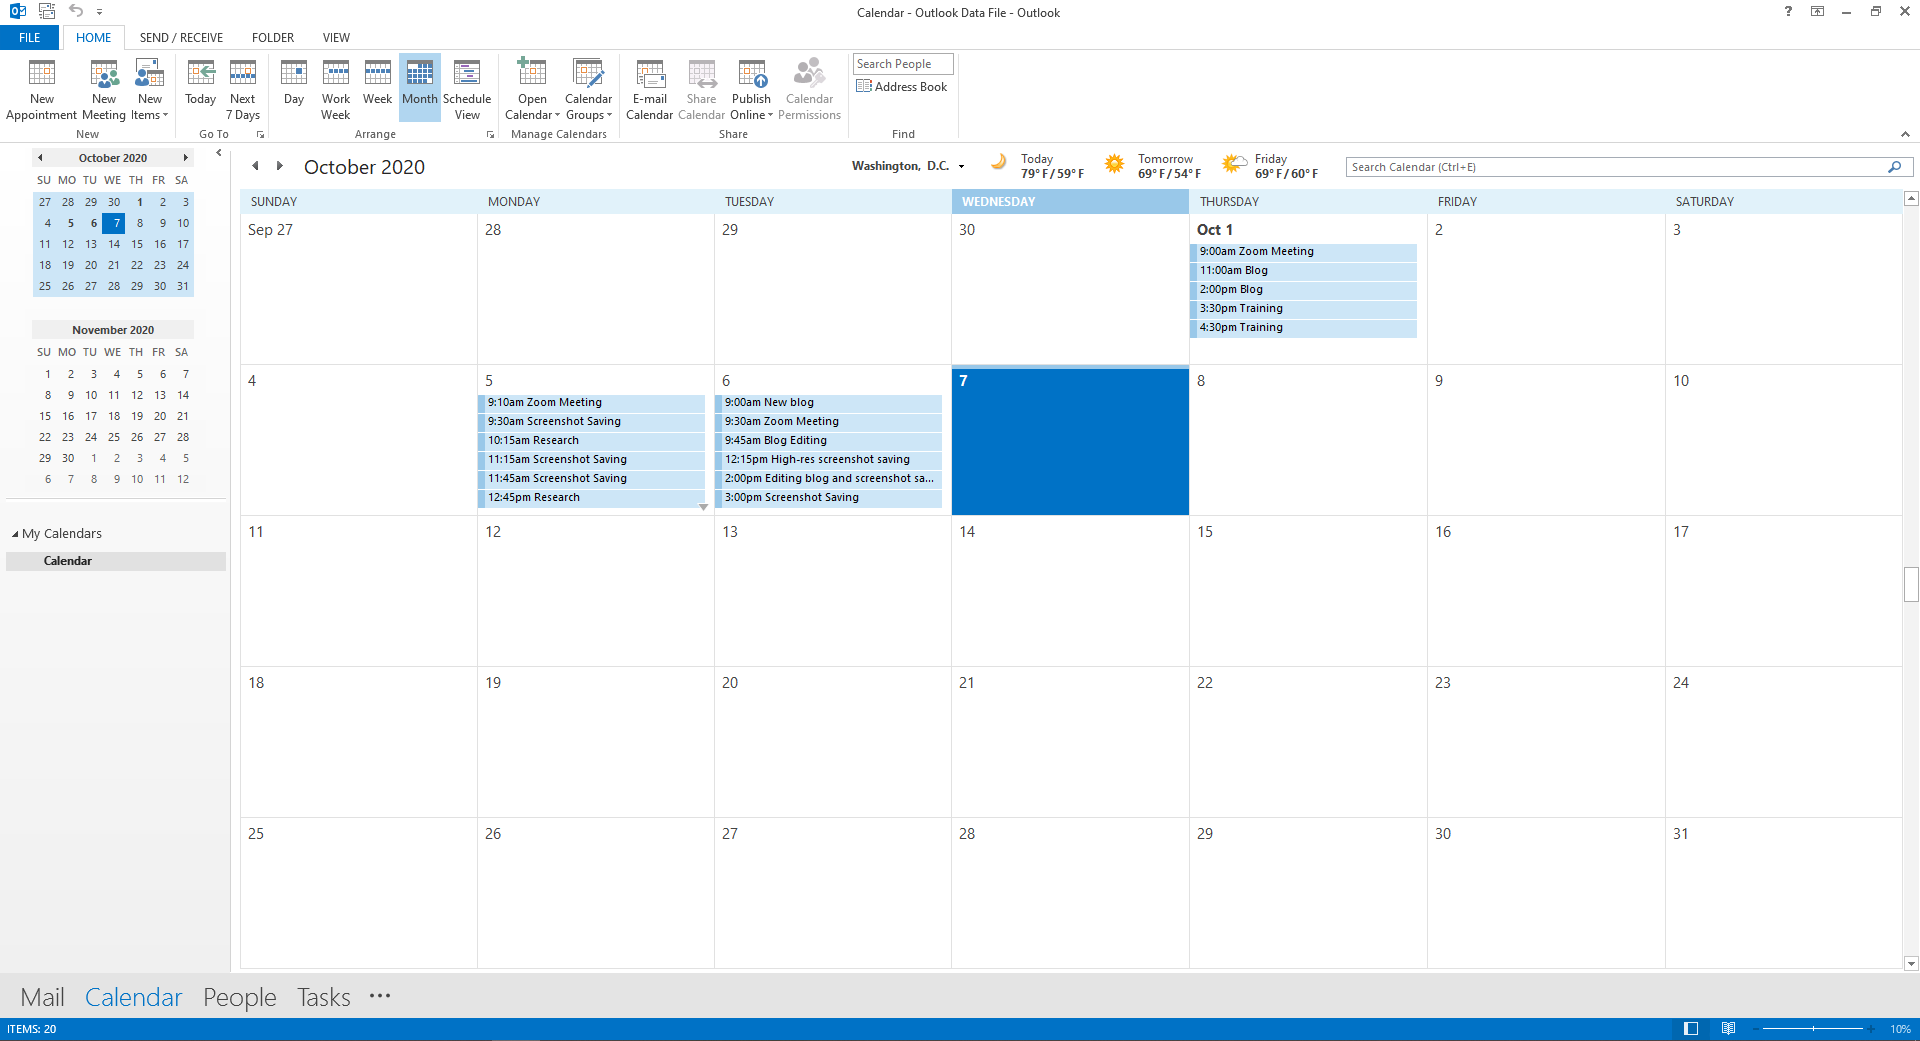Set Calendar Permissions
This screenshot has height=1041, width=1920.
(809, 87)
